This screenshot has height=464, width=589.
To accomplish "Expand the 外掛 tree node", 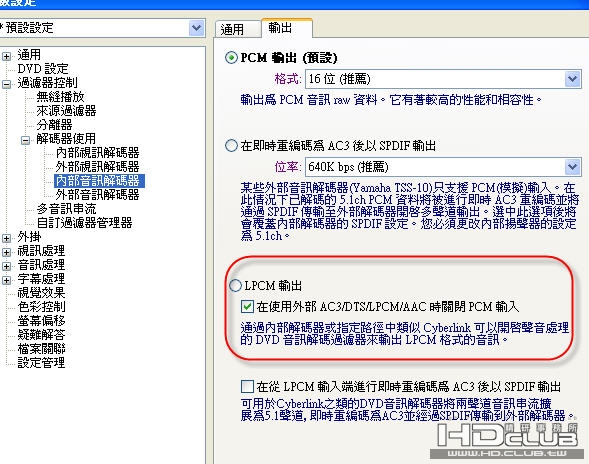I will point(6,238).
